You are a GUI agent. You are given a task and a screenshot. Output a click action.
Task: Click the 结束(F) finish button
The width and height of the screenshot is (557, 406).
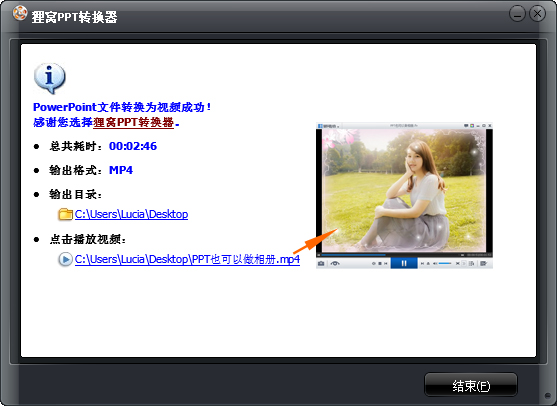click(471, 385)
